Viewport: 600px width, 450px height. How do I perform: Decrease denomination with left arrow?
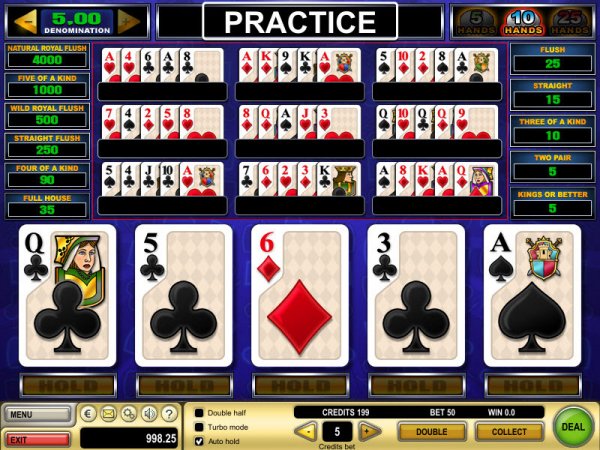(25, 21)
